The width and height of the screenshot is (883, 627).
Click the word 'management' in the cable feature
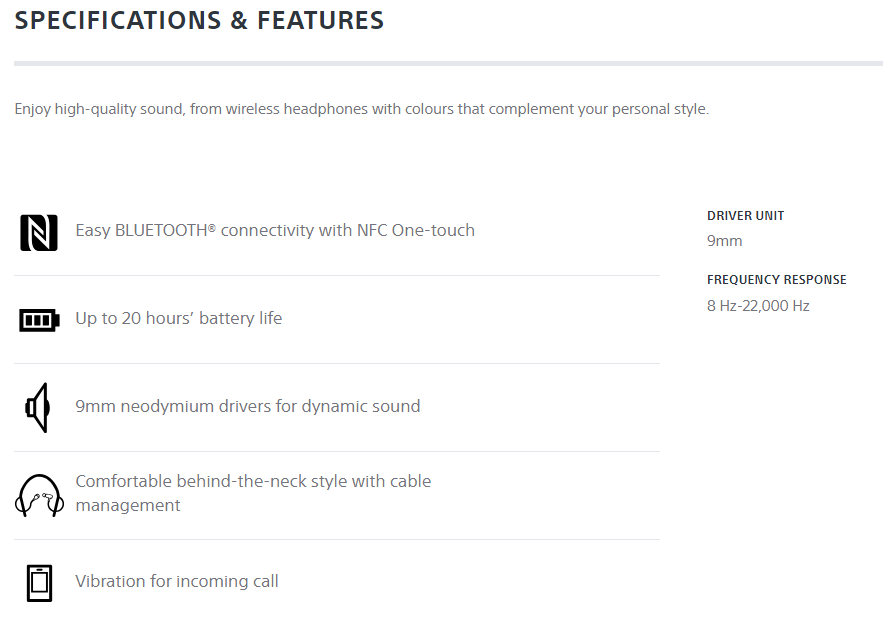point(128,505)
